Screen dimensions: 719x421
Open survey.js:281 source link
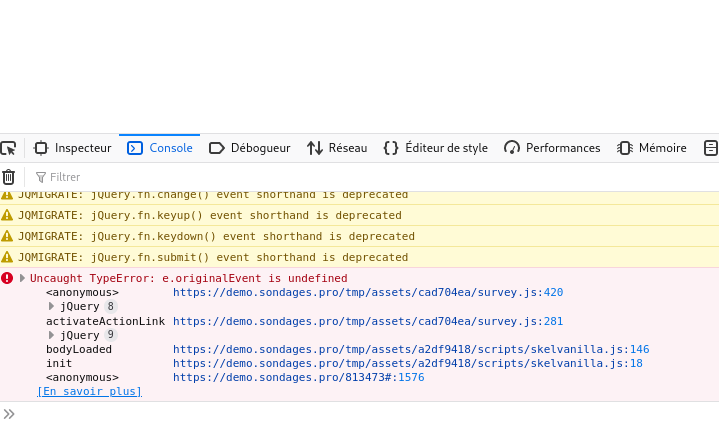pyautogui.click(x=368, y=321)
